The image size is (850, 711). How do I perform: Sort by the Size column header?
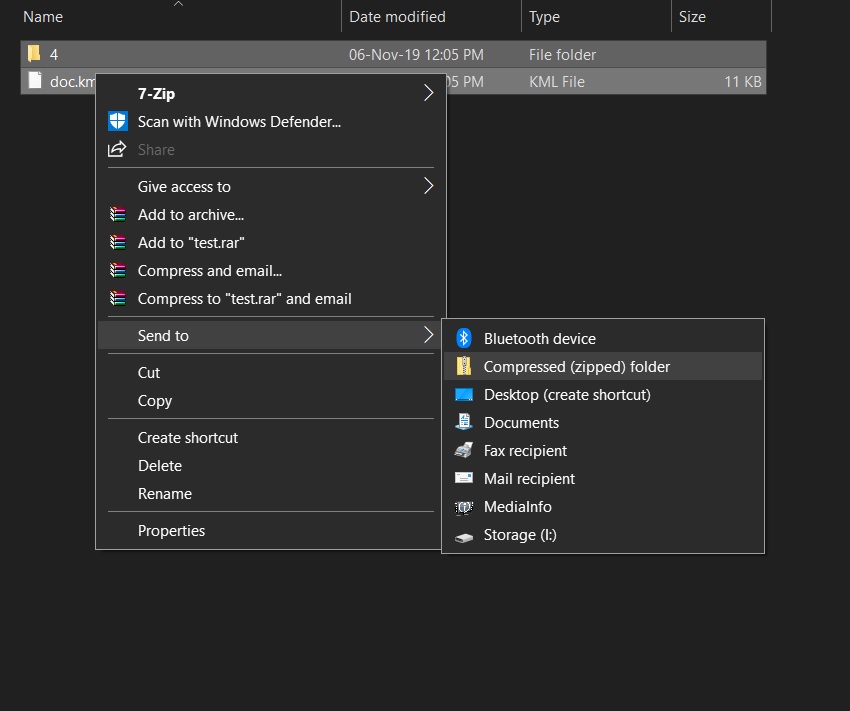click(x=692, y=17)
